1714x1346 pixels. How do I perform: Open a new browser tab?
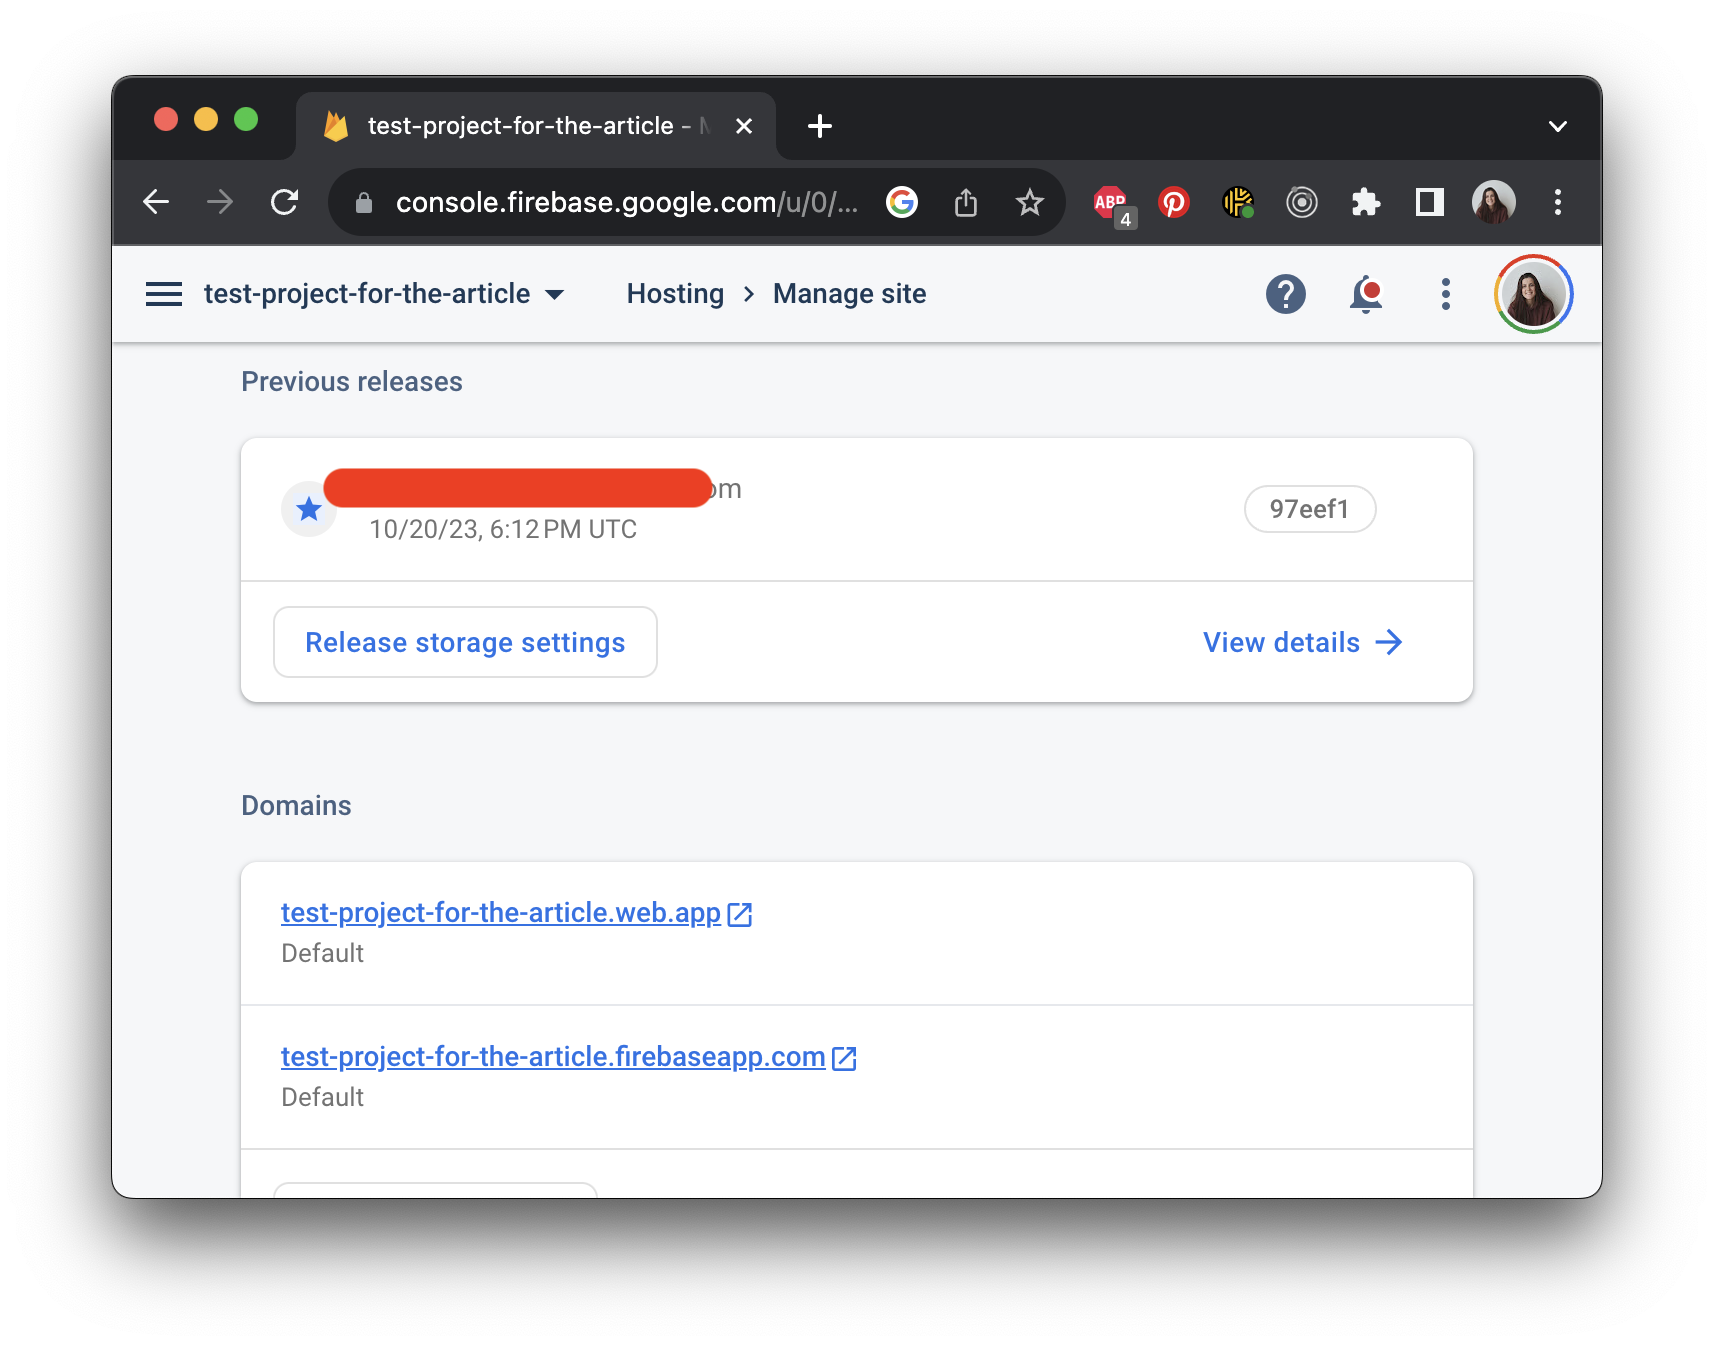click(x=820, y=126)
